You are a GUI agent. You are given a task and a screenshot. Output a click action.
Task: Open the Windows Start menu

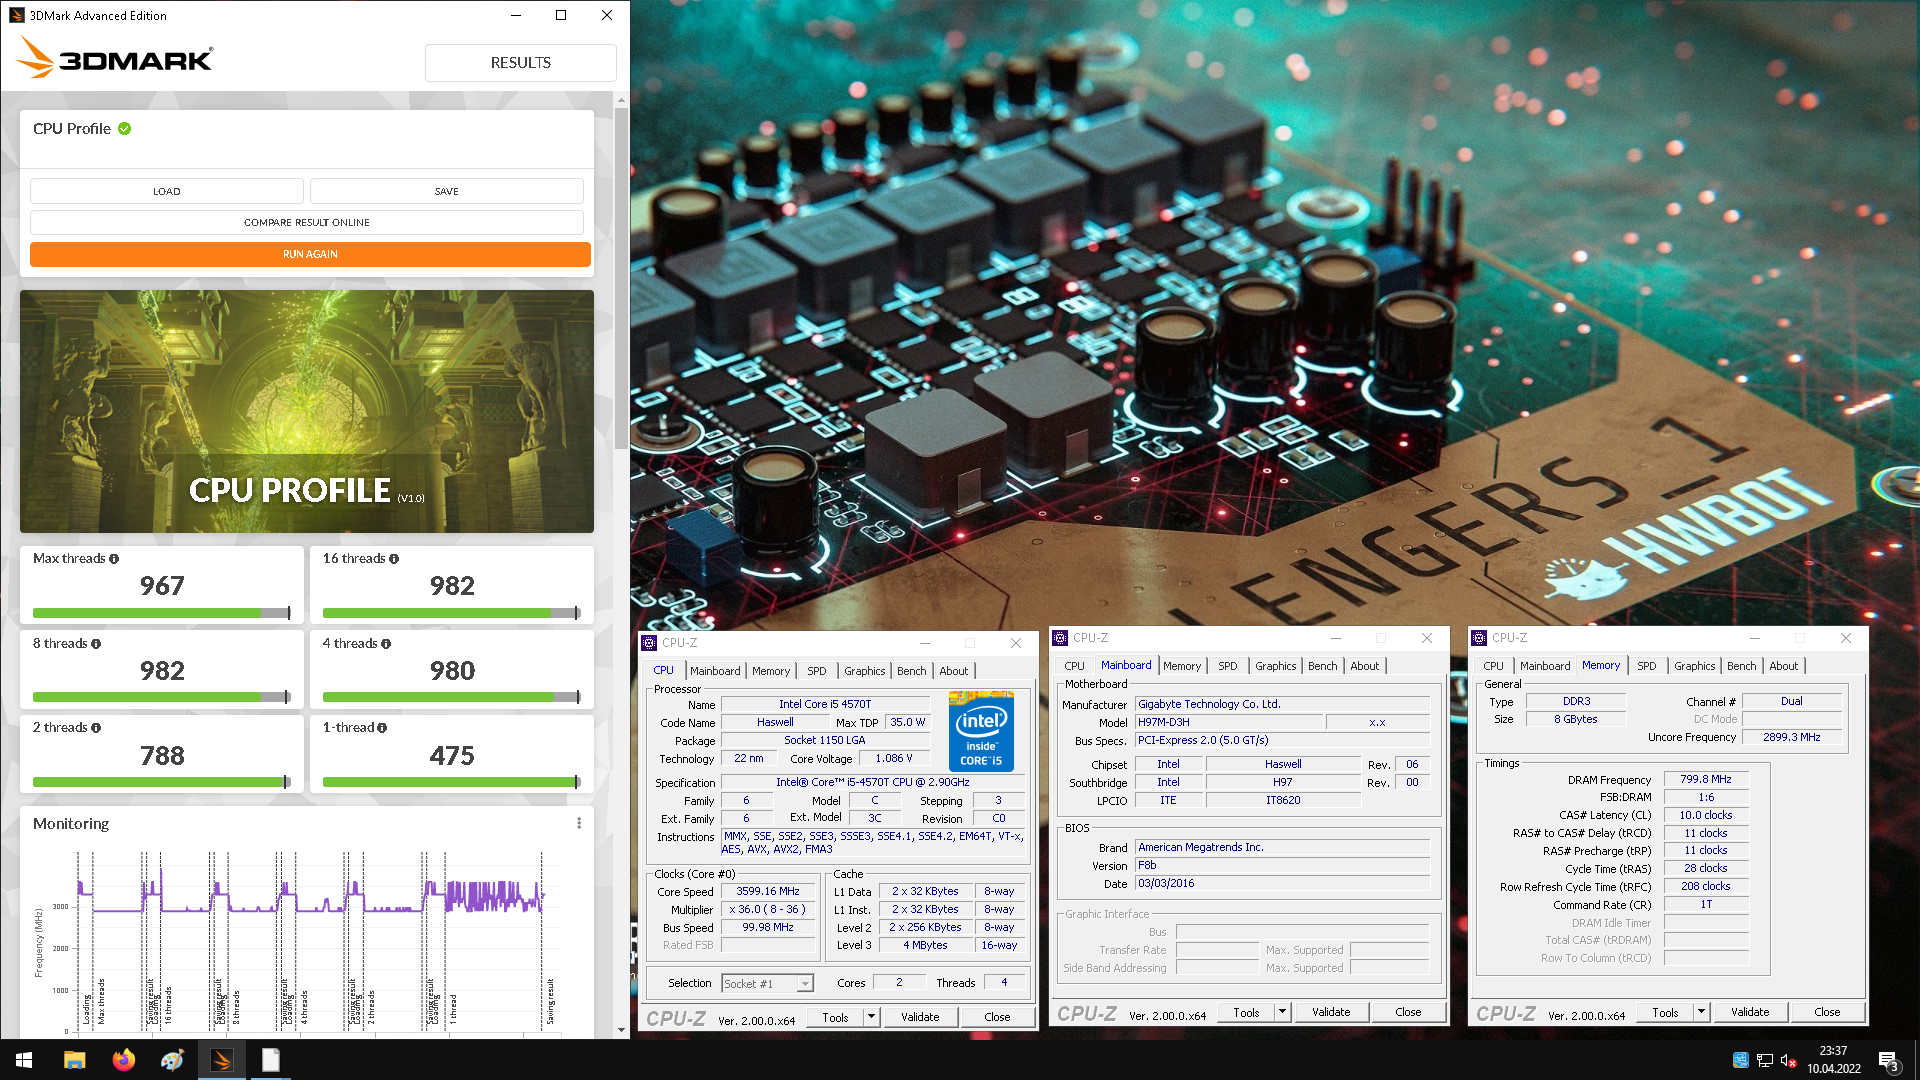point(24,1060)
